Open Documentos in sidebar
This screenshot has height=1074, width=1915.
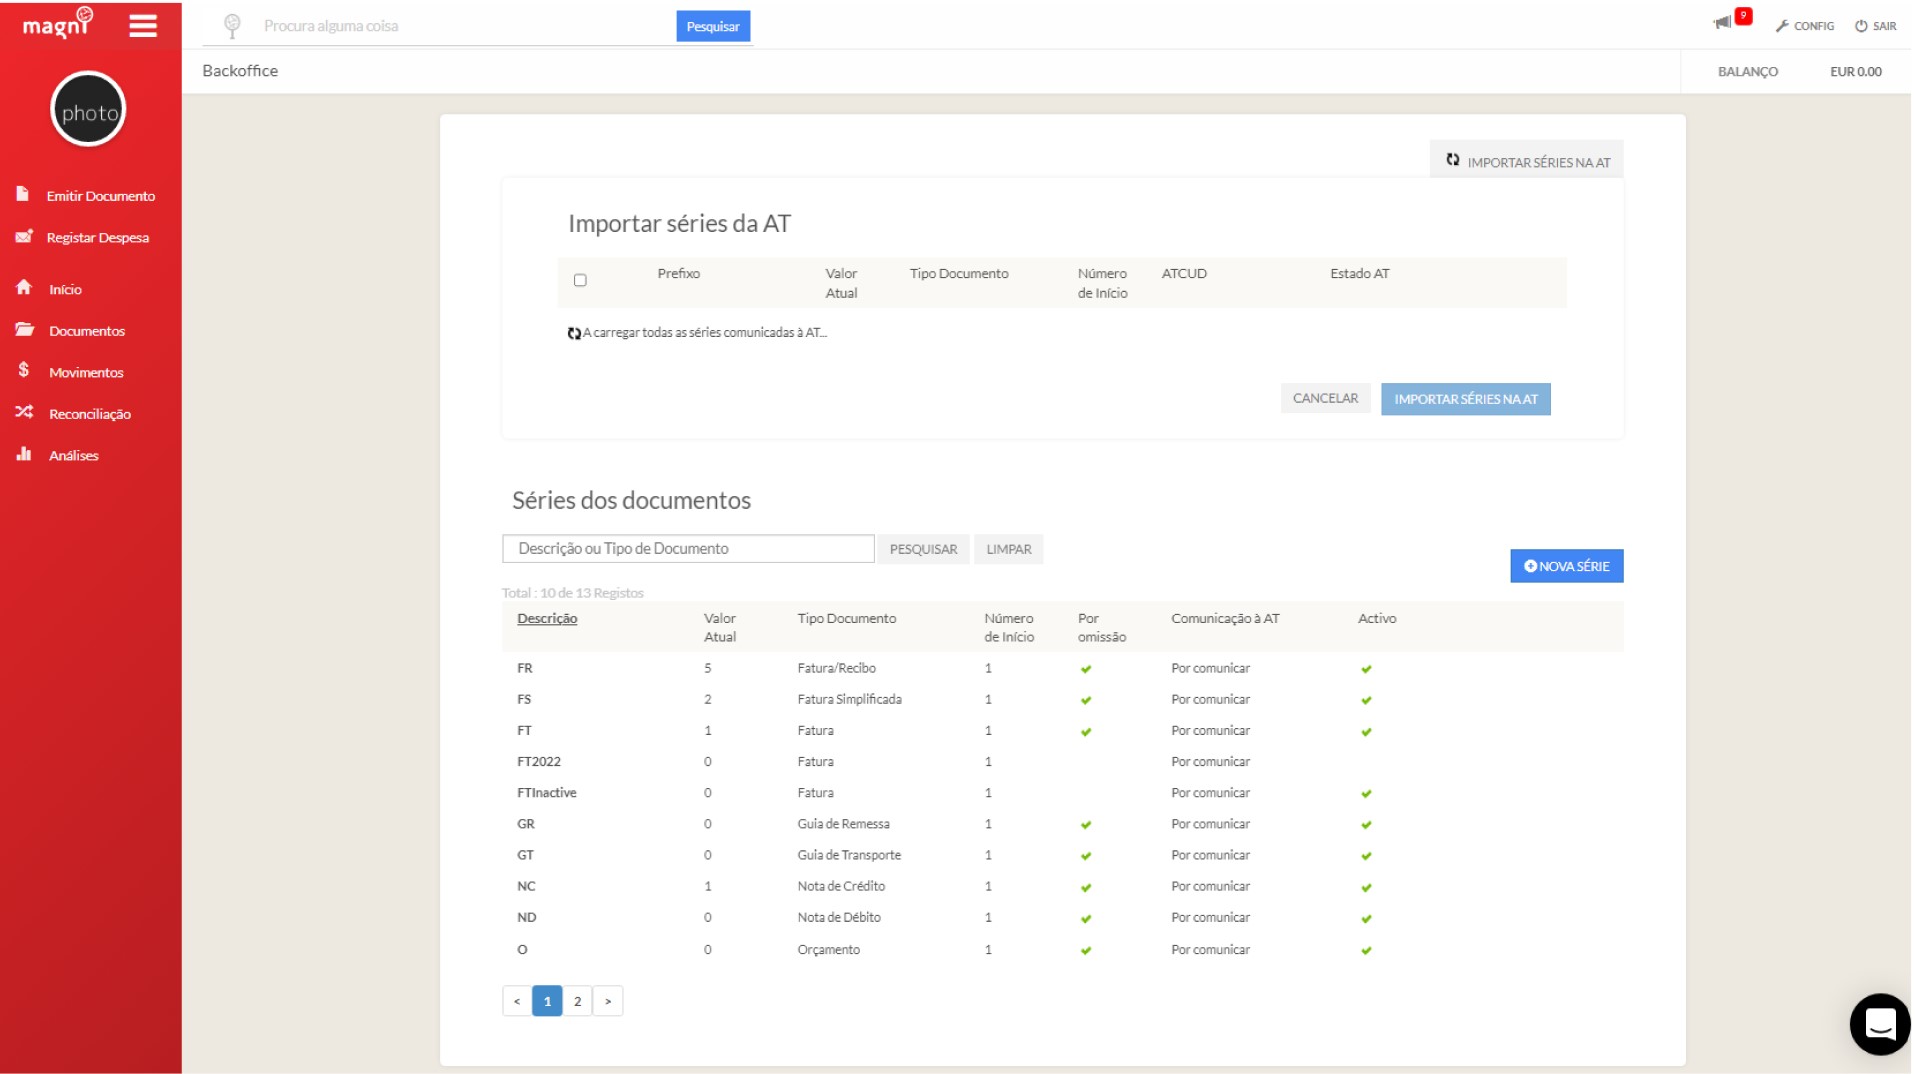pos(70,330)
